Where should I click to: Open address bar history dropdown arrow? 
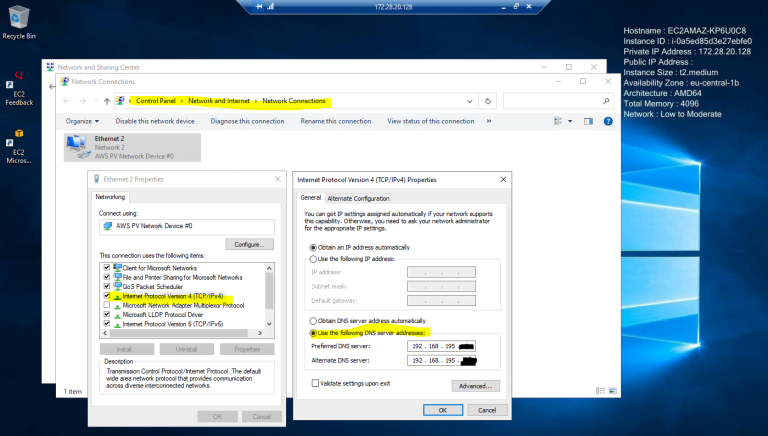pos(472,101)
